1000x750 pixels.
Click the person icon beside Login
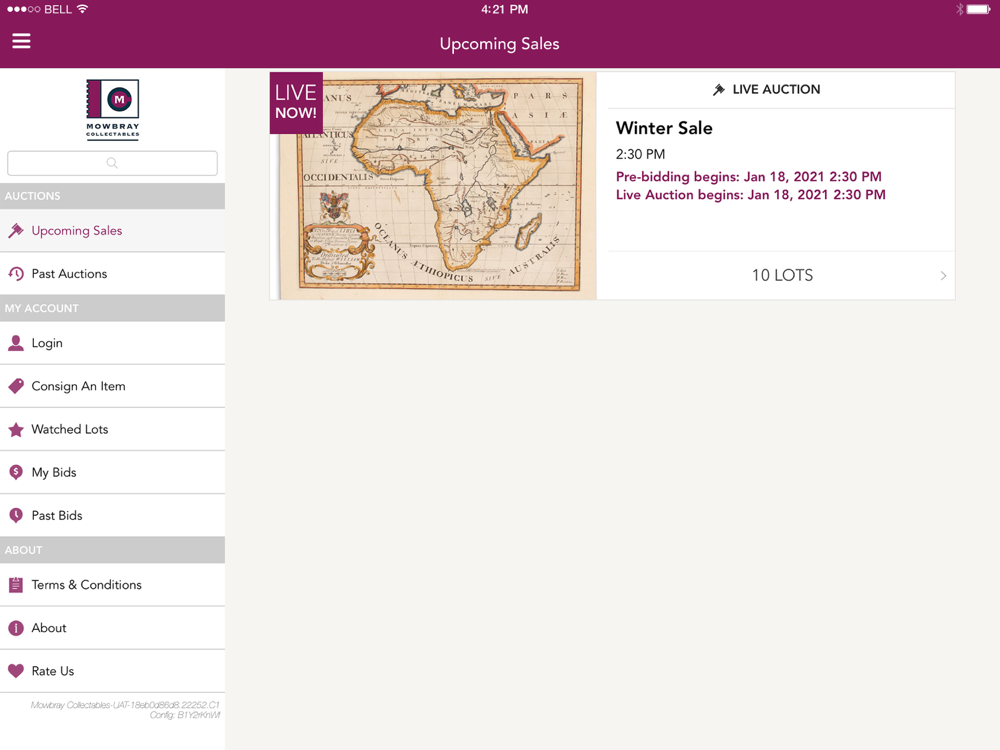coord(16,343)
